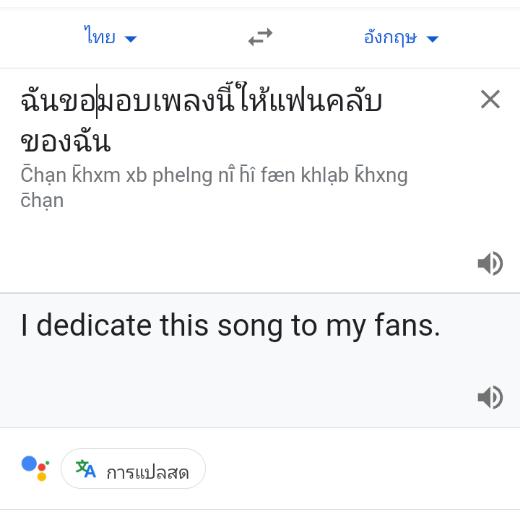Click the word fans in the translation
520x520 pixels.
pos(407,325)
